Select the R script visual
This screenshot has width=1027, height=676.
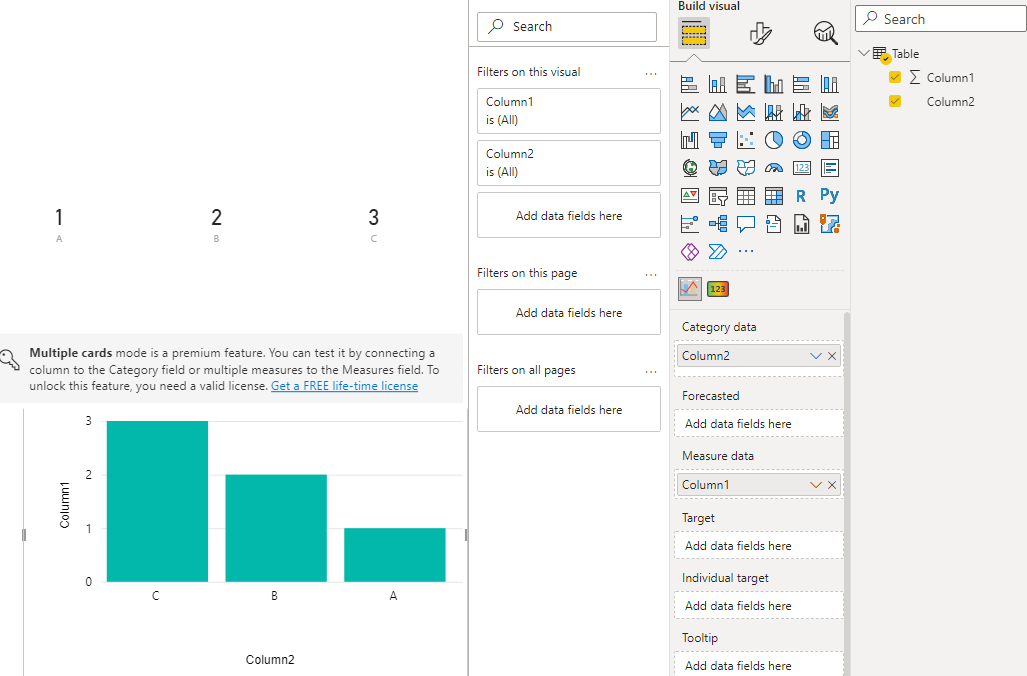(x=802, y=196)
